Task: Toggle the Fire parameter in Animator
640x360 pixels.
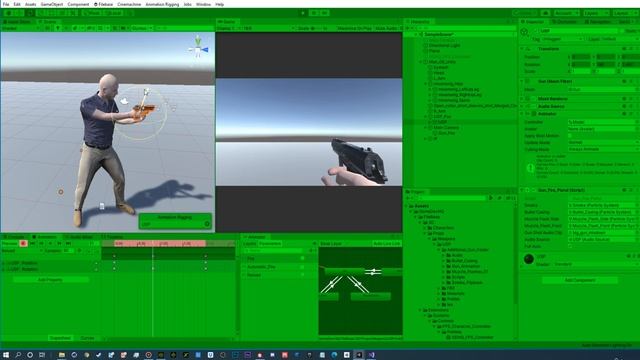Action: point(302,258)
